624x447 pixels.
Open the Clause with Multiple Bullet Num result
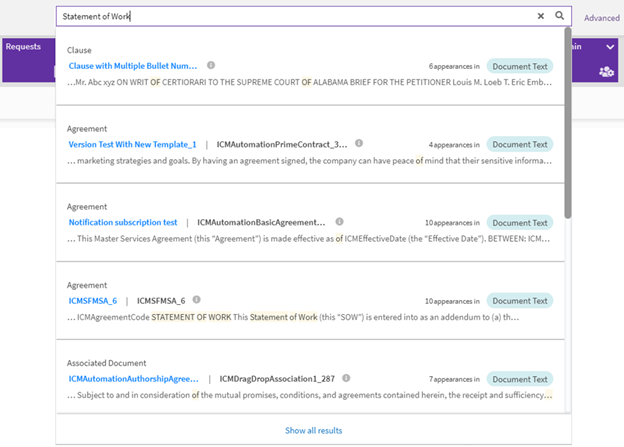click(x=133, y=65)
